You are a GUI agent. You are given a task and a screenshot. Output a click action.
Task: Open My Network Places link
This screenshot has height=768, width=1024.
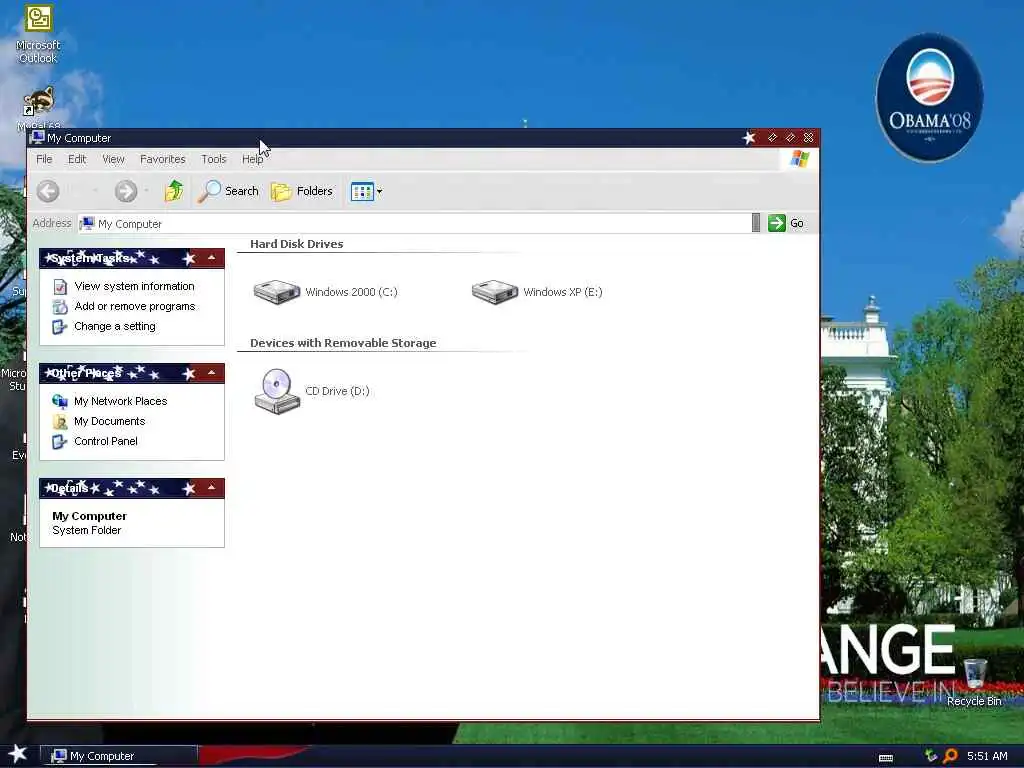pos(120,401)
